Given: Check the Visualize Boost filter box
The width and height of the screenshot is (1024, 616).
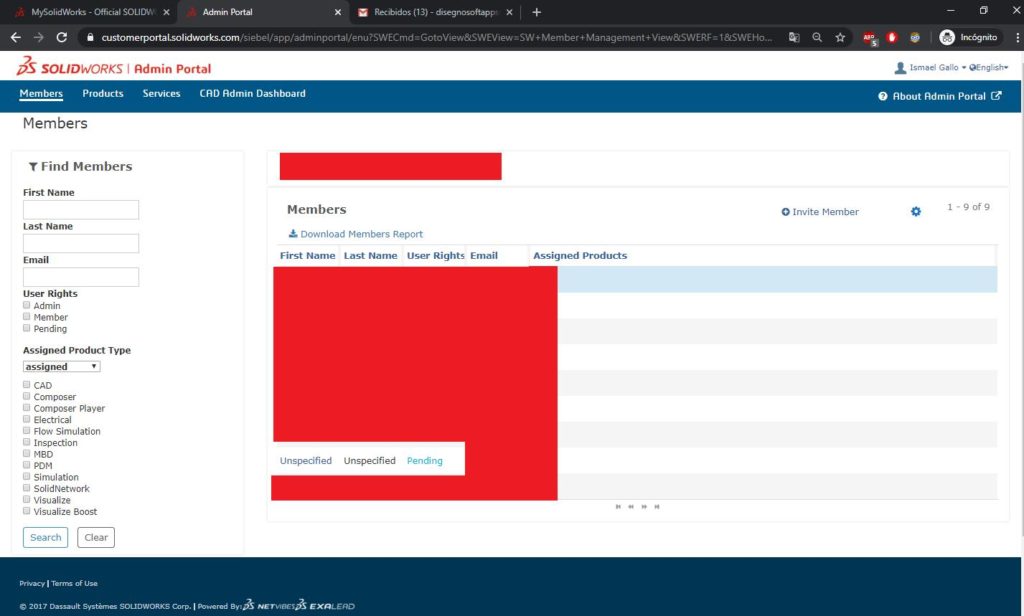Looking at the screenshot, I should pos(27,511).
